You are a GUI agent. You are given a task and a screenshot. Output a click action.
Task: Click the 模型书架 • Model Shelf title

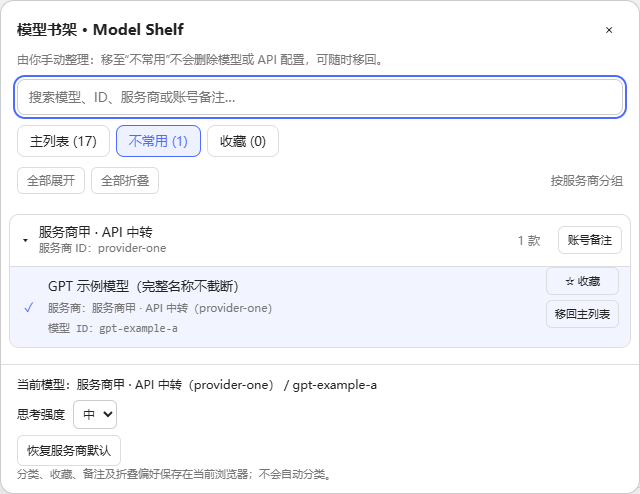tap(100, 30)
